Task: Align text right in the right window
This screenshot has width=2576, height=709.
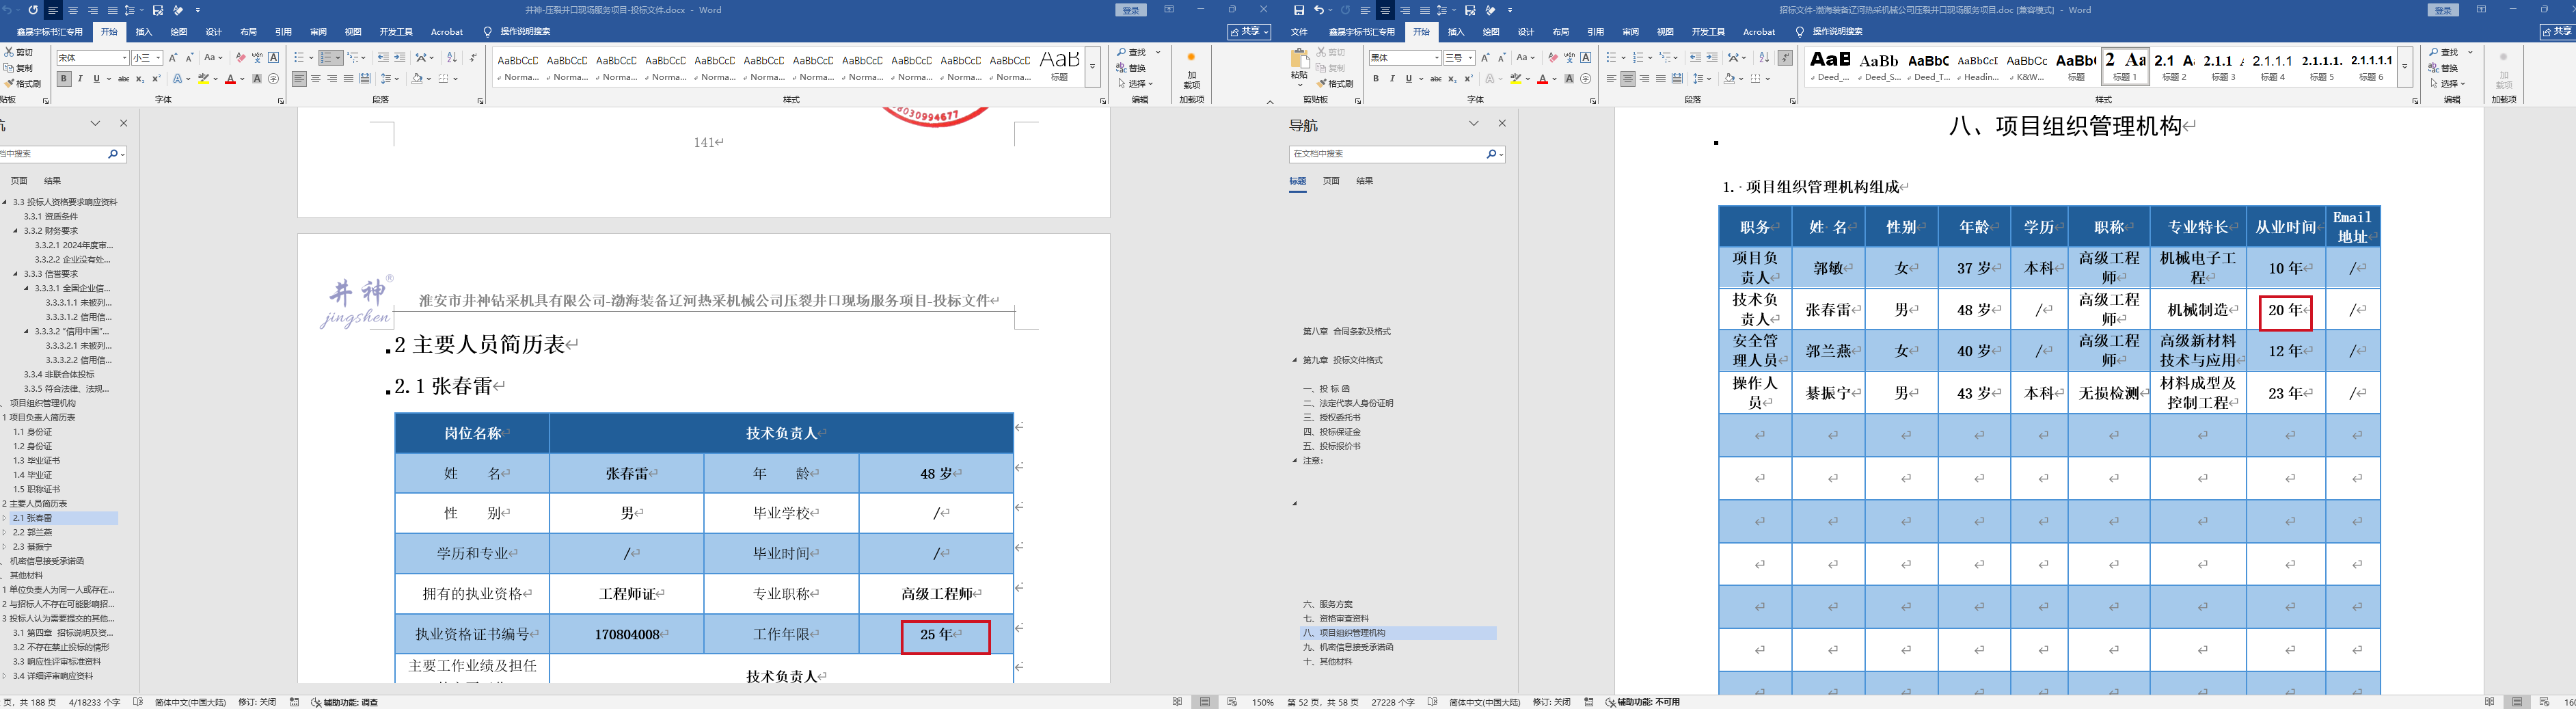Action: (1644, 79)
